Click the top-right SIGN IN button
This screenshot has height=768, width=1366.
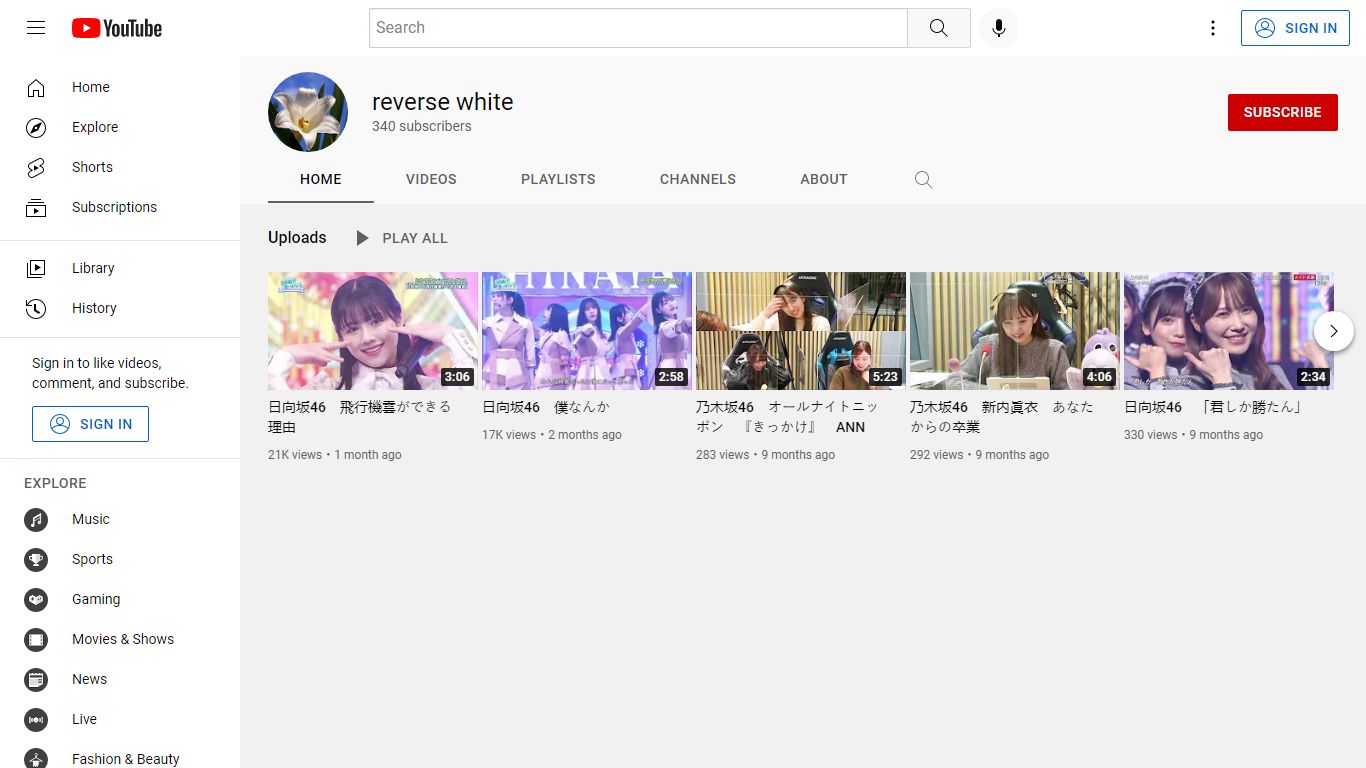(1295, 28)
